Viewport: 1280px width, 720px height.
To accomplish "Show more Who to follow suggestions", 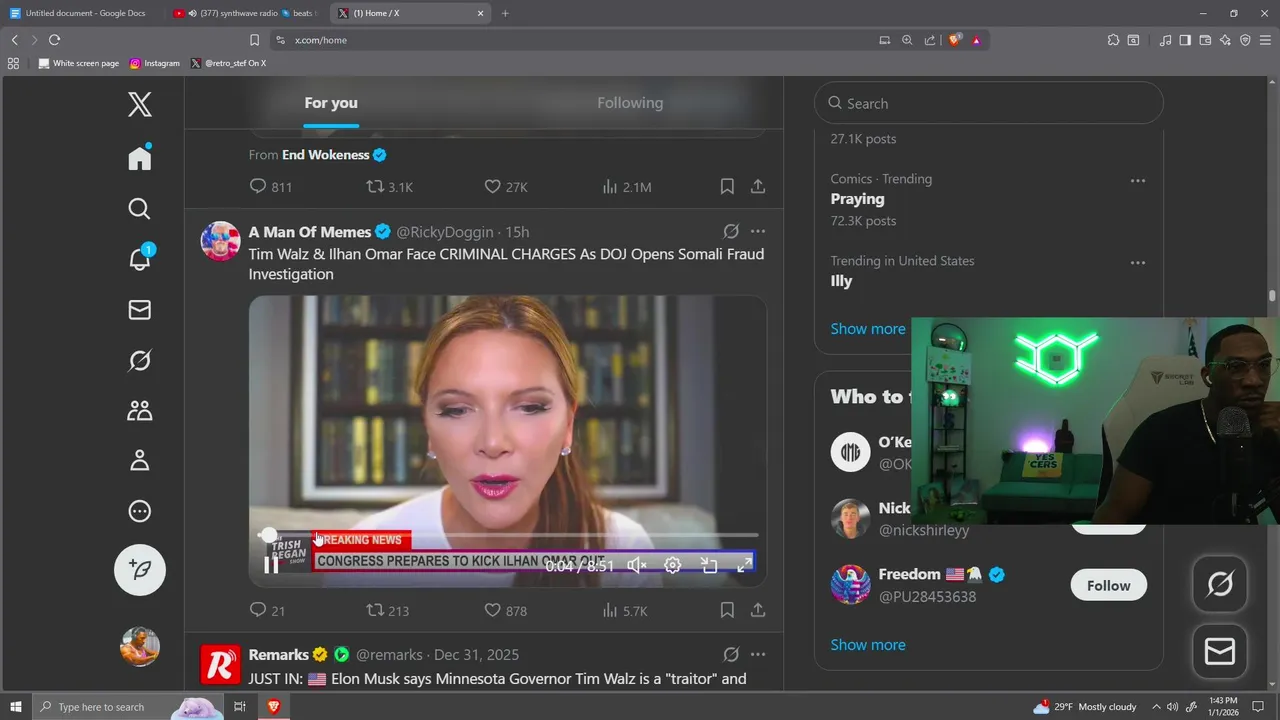I will click(868, 645).
